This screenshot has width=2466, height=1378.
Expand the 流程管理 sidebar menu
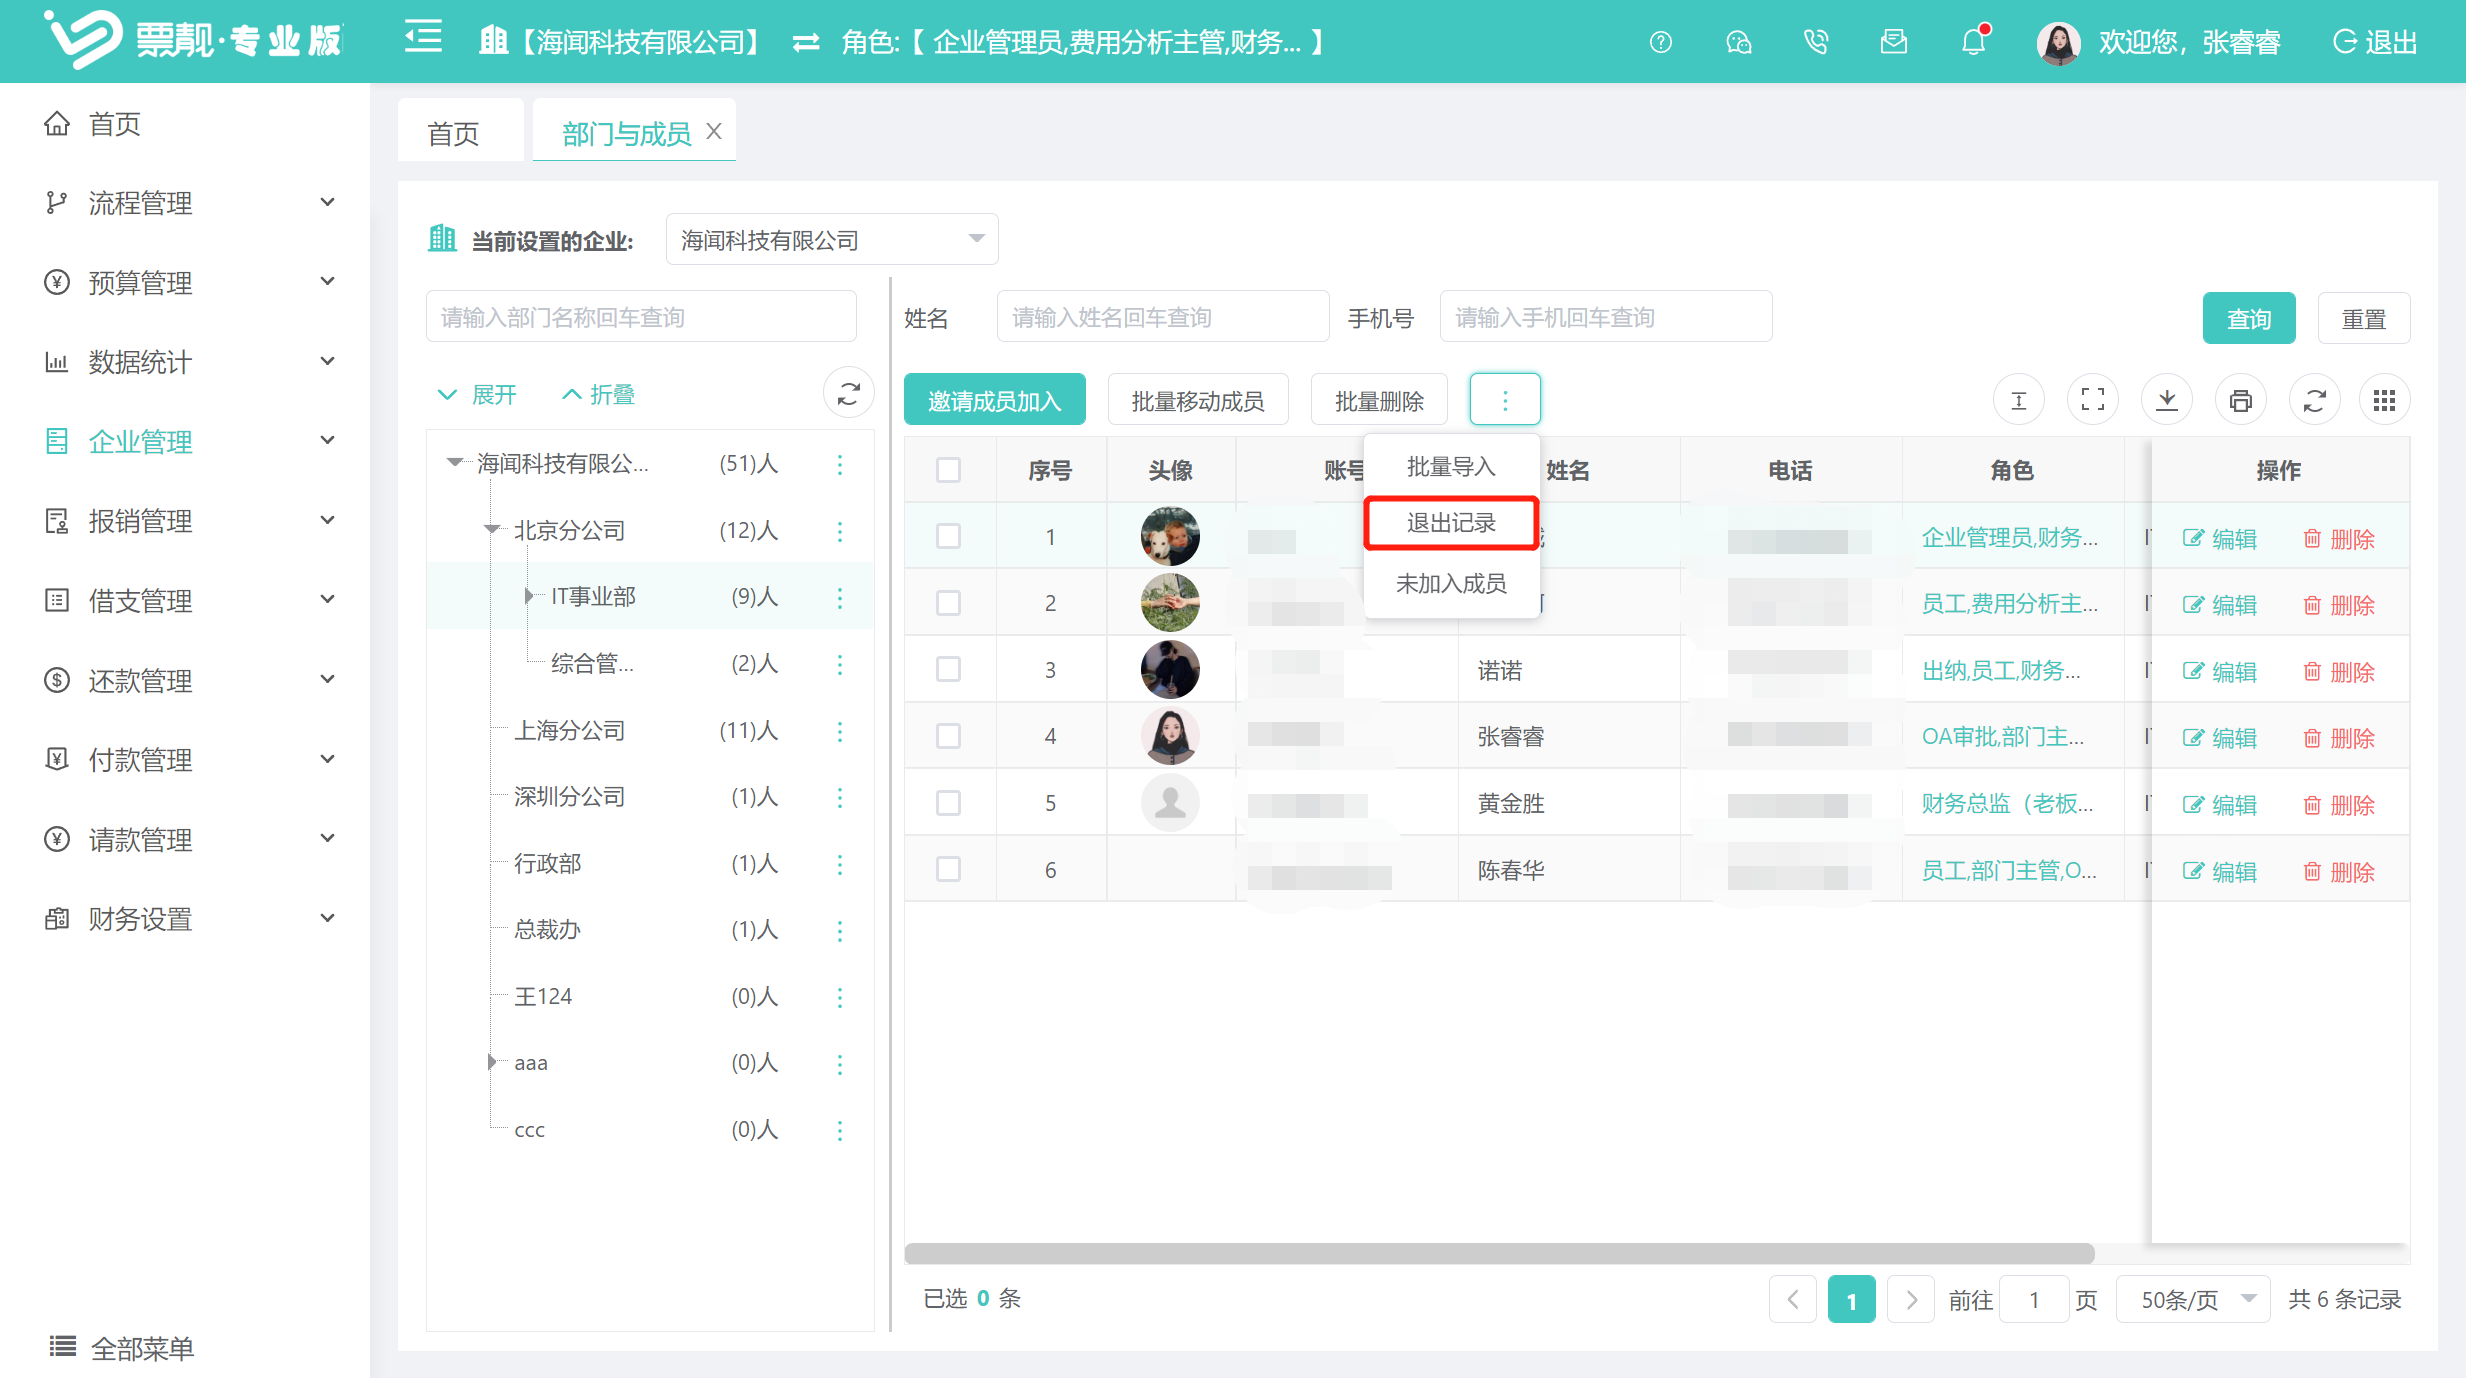[187, 203]
